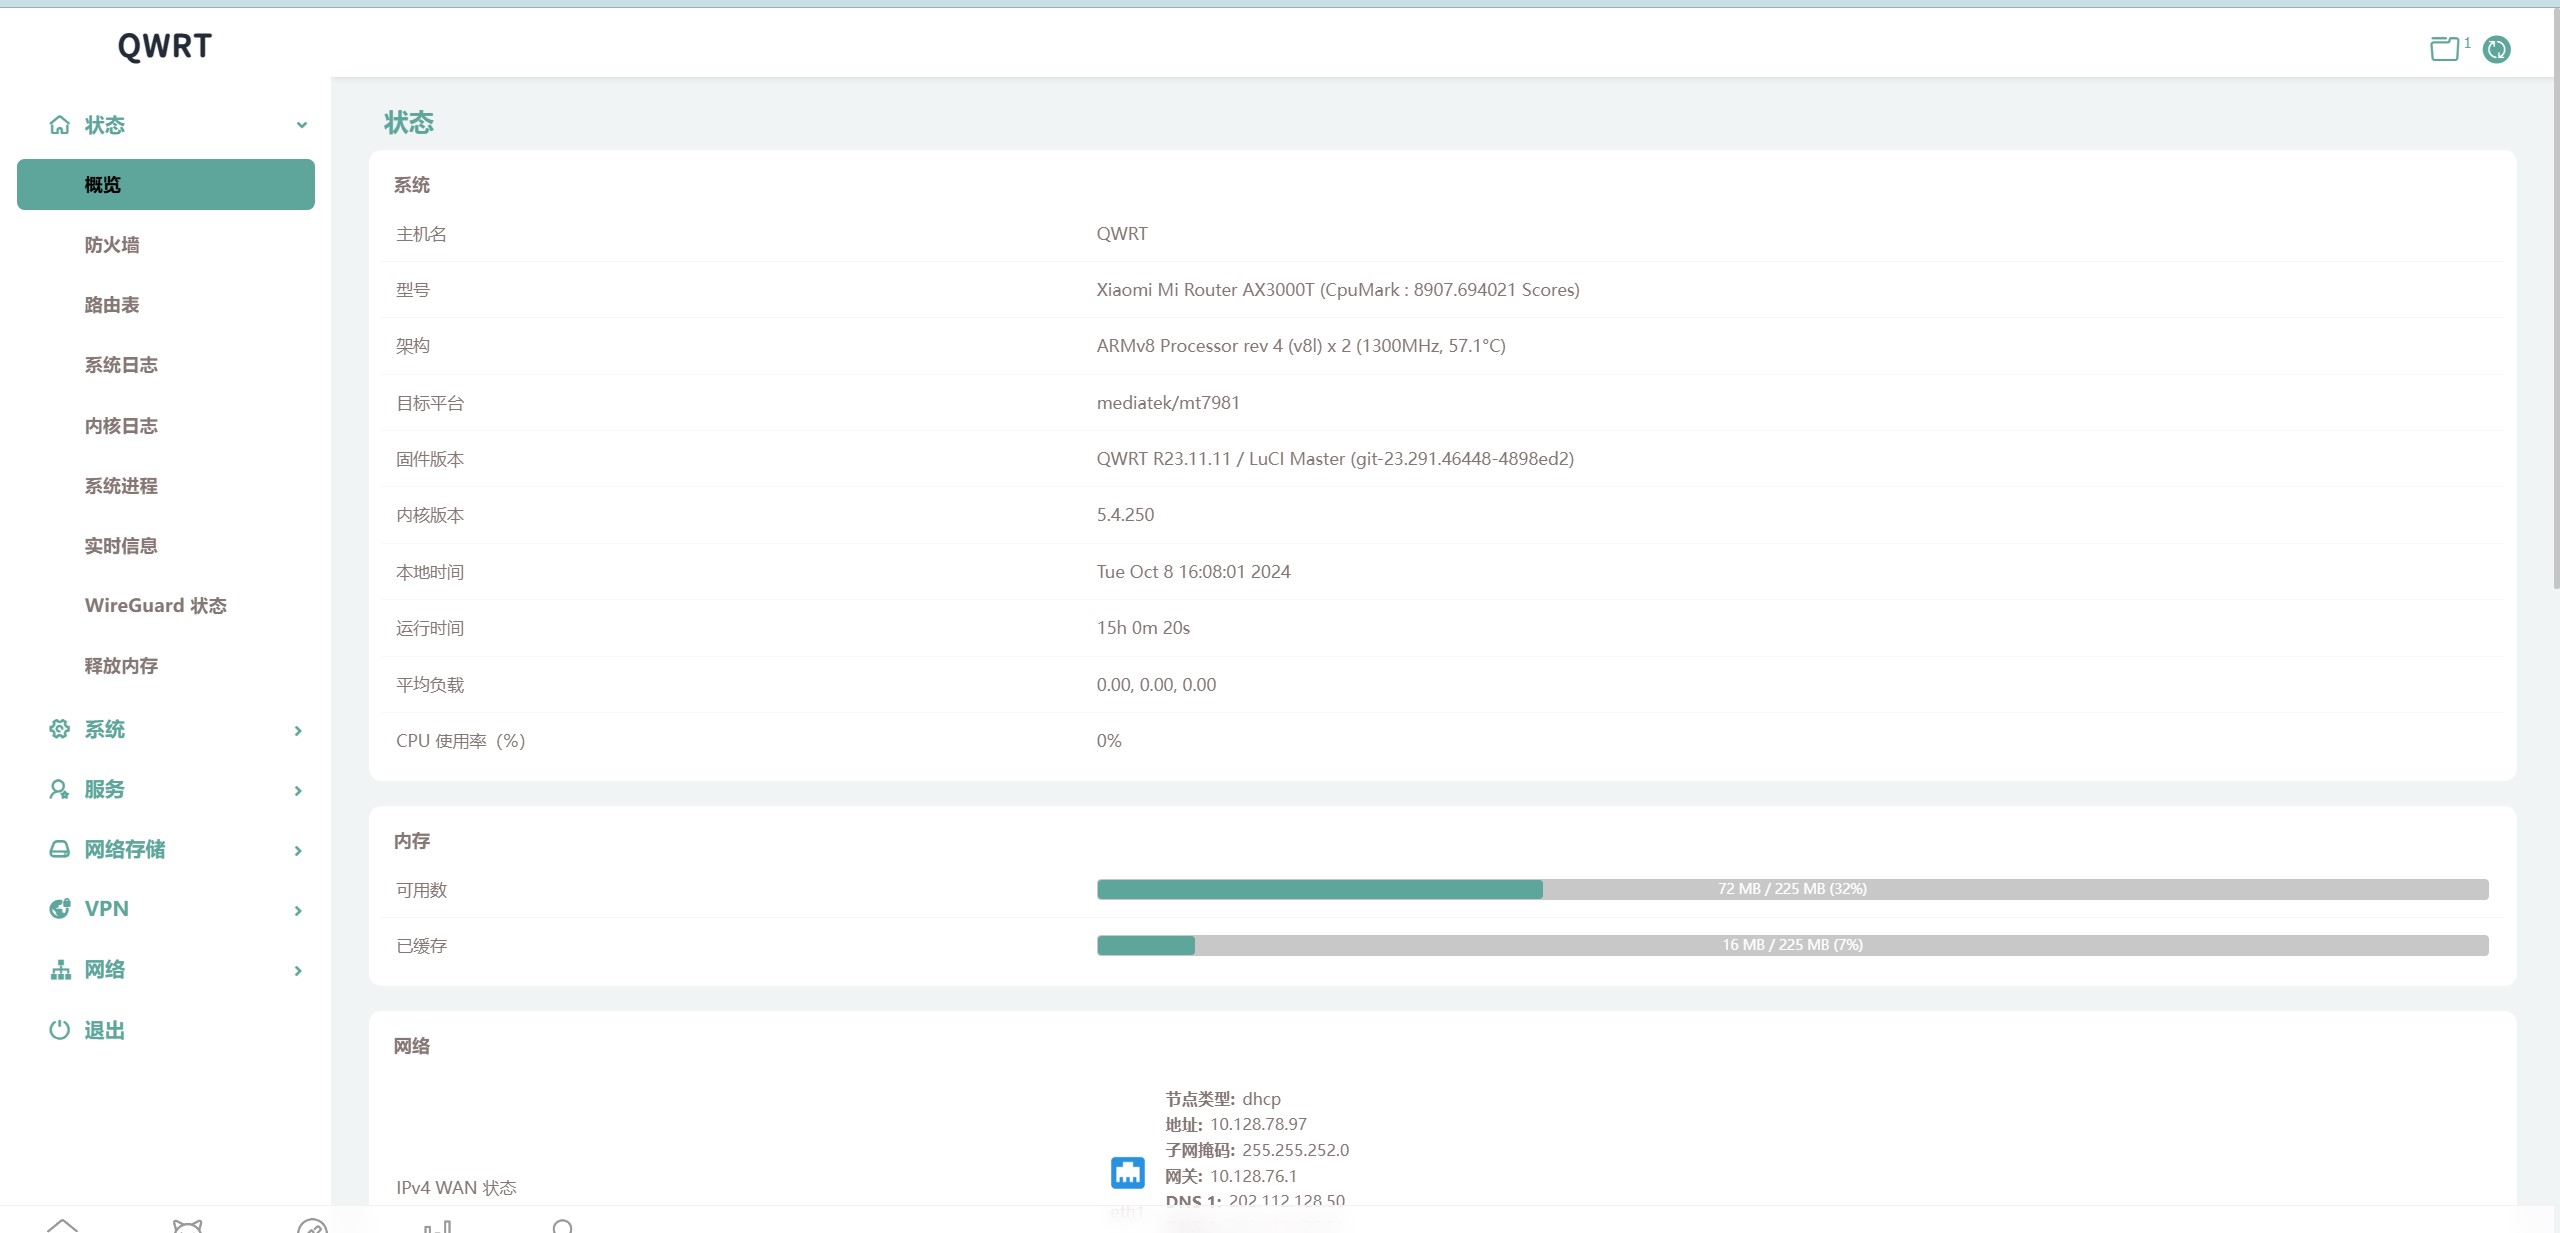Viewport: 2560px width, 1233px height.
Task: Click the 可用数 memory progress bar
Action: 1792,889
